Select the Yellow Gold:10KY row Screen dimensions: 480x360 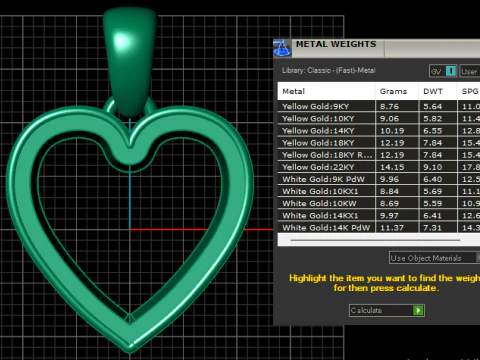pos(379,118)
